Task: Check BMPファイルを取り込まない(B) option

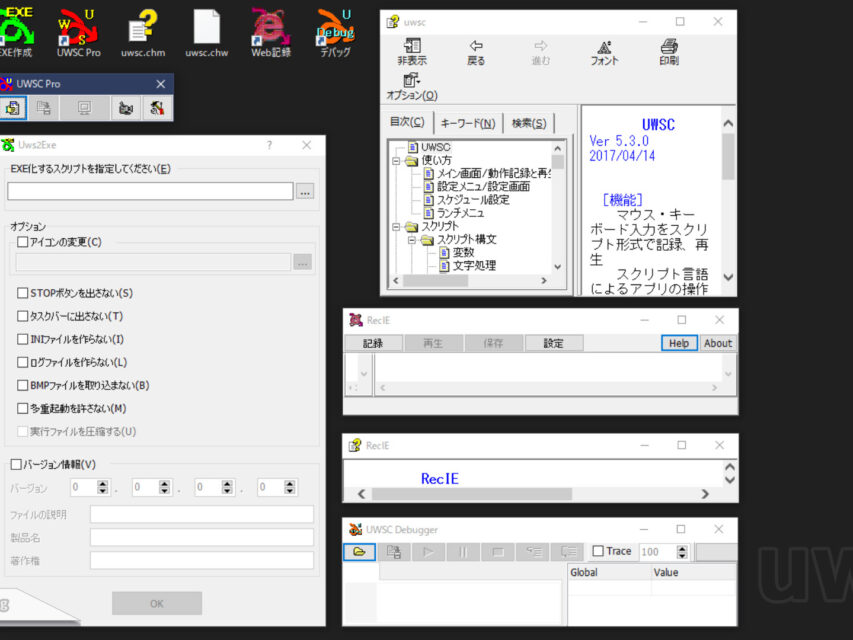Action: [22, 385]
